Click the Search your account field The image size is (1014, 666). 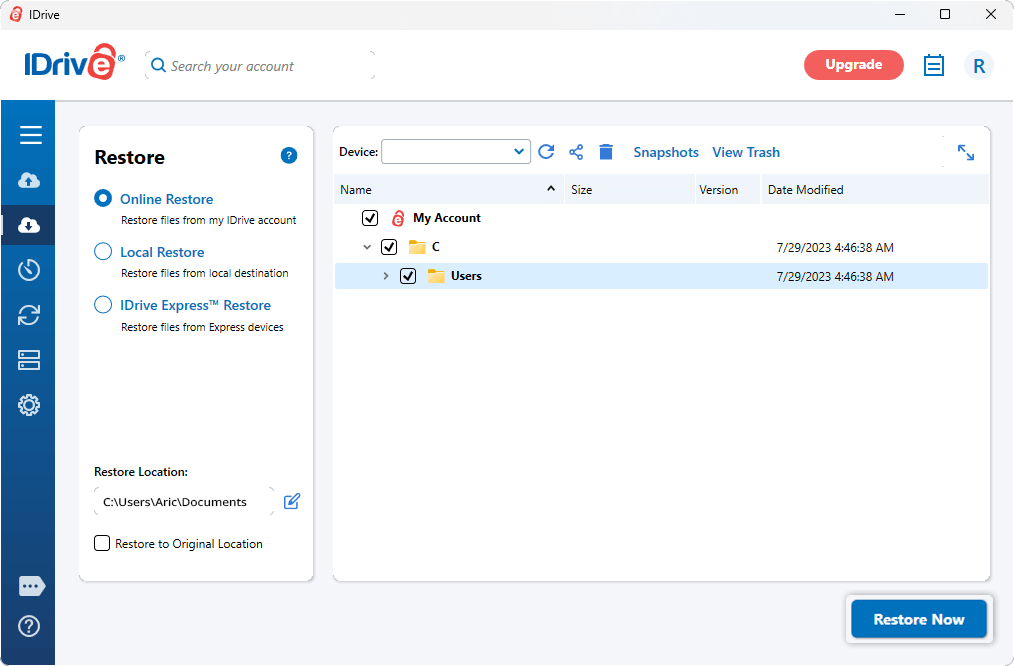(260, 66)
